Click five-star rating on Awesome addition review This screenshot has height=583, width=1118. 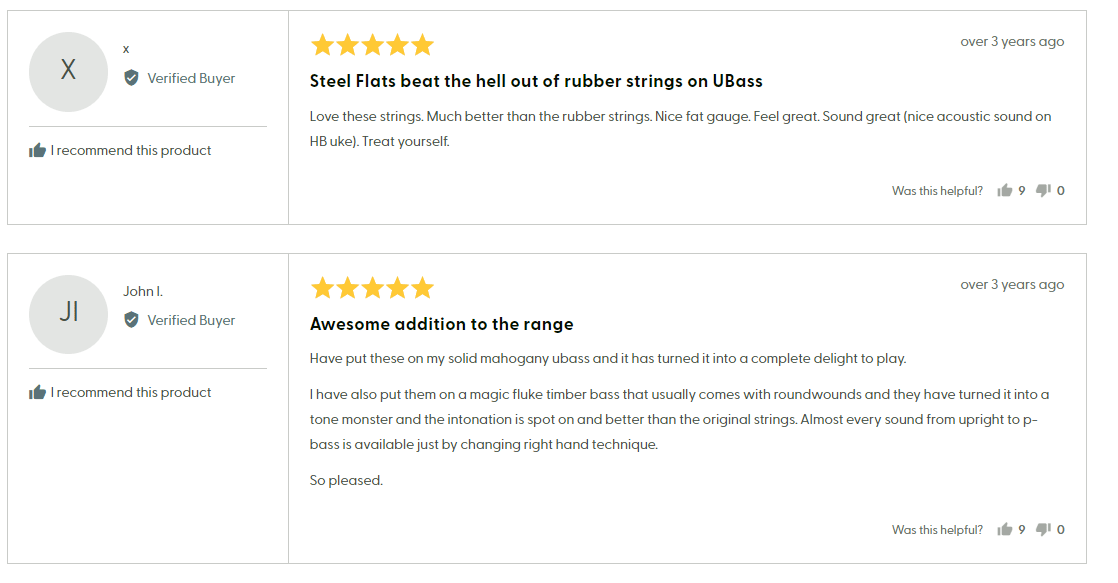[372, 288]
